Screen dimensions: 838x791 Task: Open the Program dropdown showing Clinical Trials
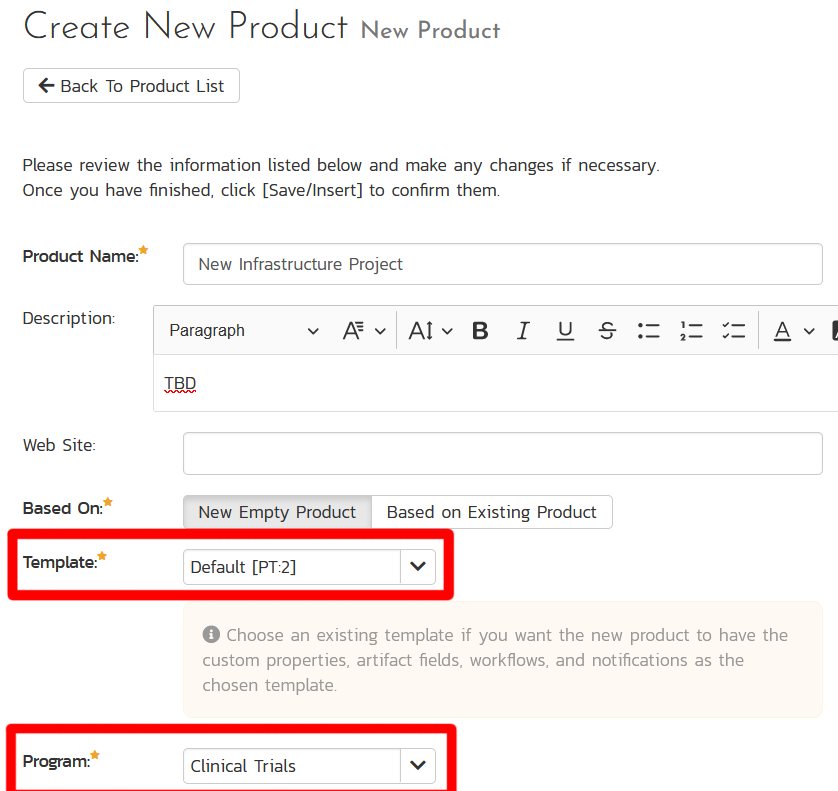click(310, 766)
